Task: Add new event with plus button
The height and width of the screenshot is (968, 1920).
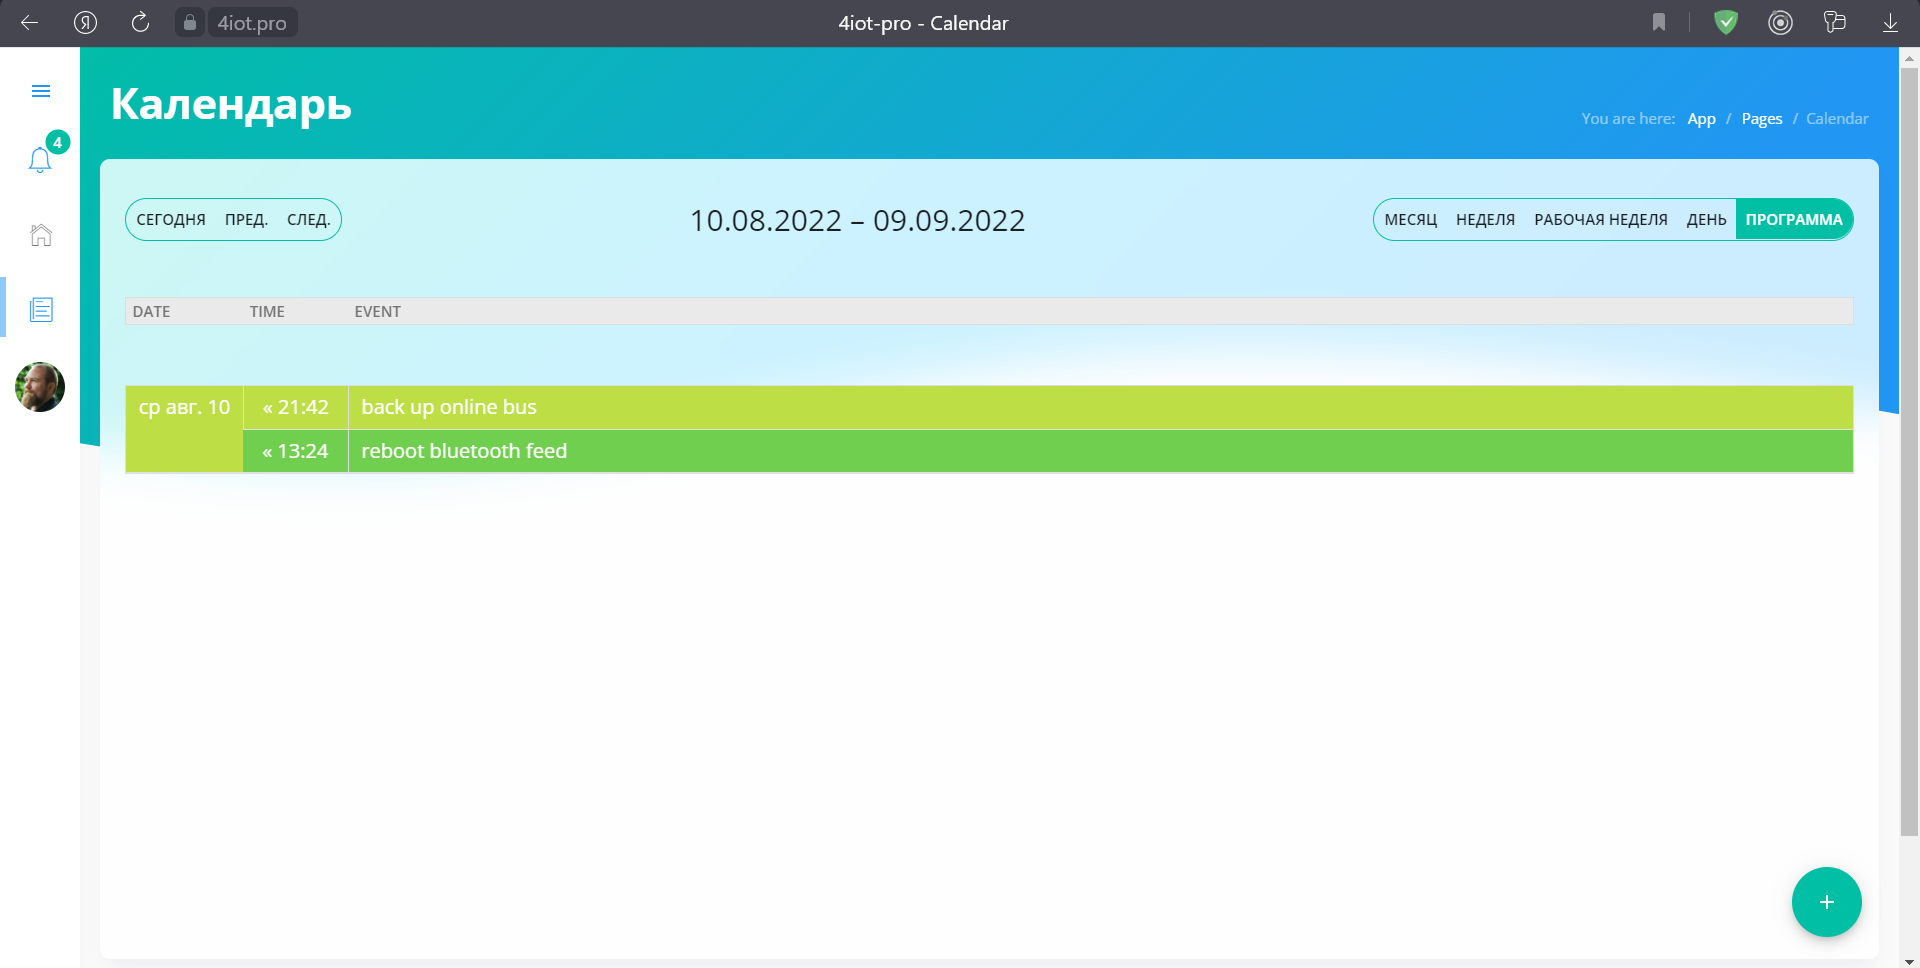Action: pyautogui.click(x=1826, y=902)
